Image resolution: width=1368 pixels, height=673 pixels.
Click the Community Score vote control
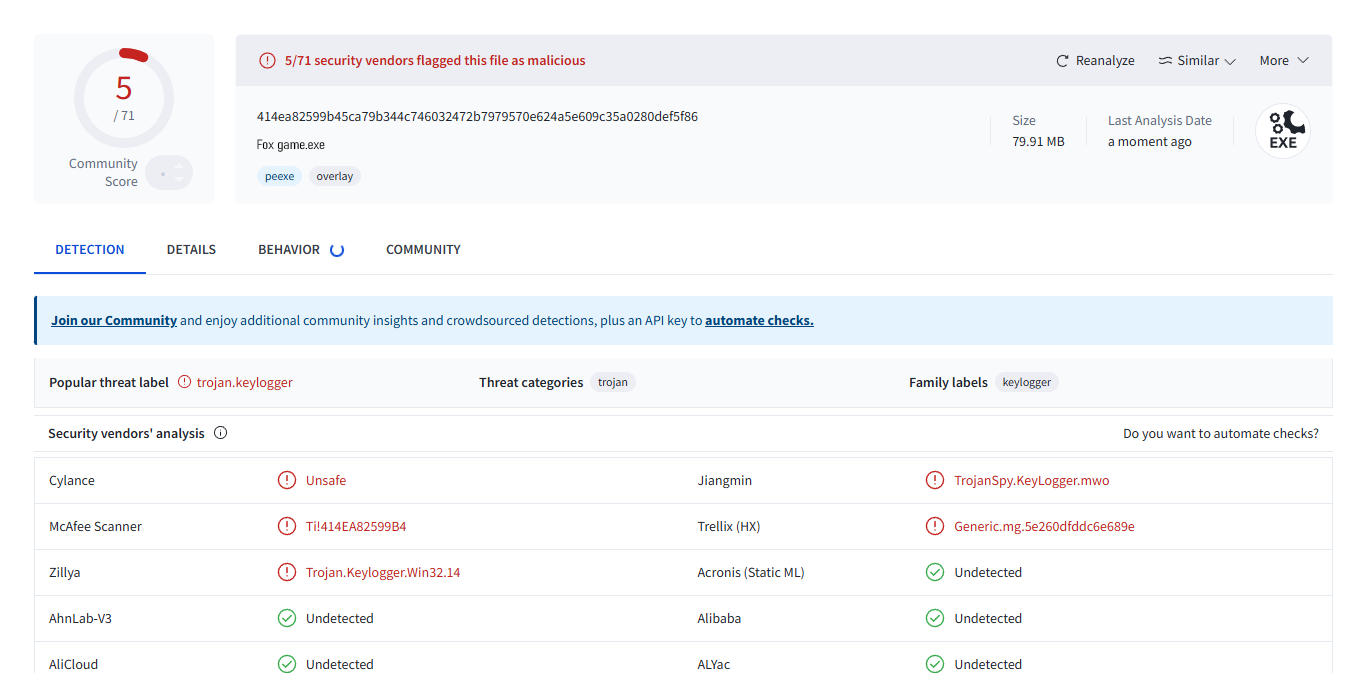coord(168,173)
